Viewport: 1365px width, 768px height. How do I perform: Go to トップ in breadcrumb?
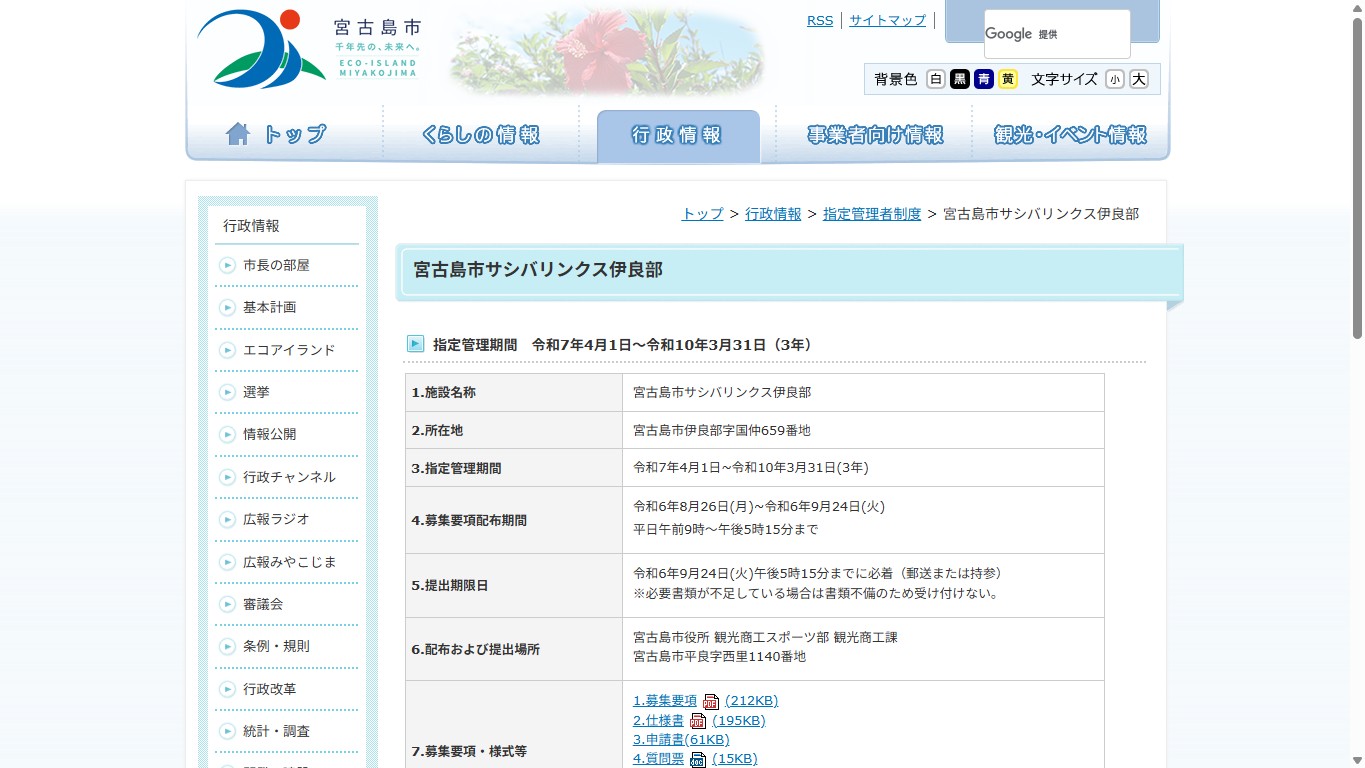(x=702, y=214)
